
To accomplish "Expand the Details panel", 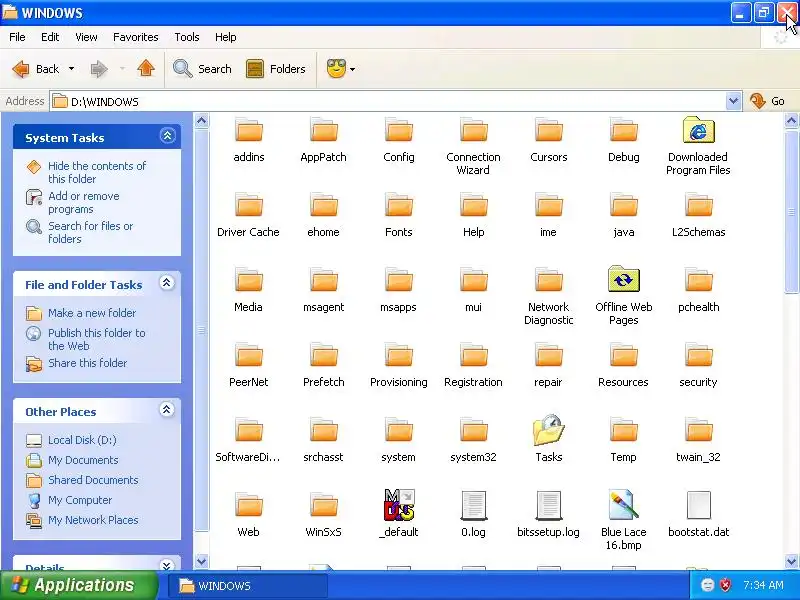I will click(166, 565).
